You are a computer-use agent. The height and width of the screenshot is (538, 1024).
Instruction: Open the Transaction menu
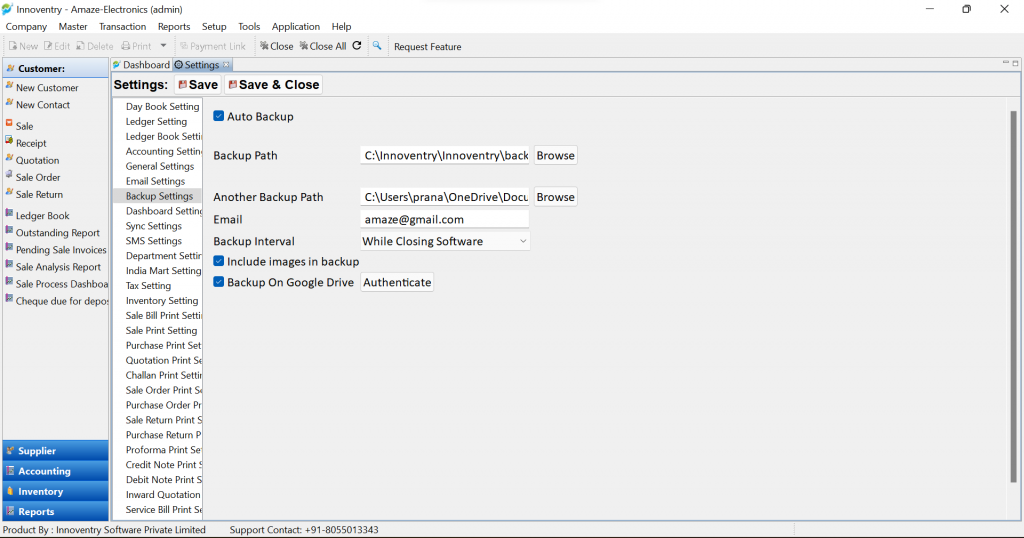coord(122,27)
